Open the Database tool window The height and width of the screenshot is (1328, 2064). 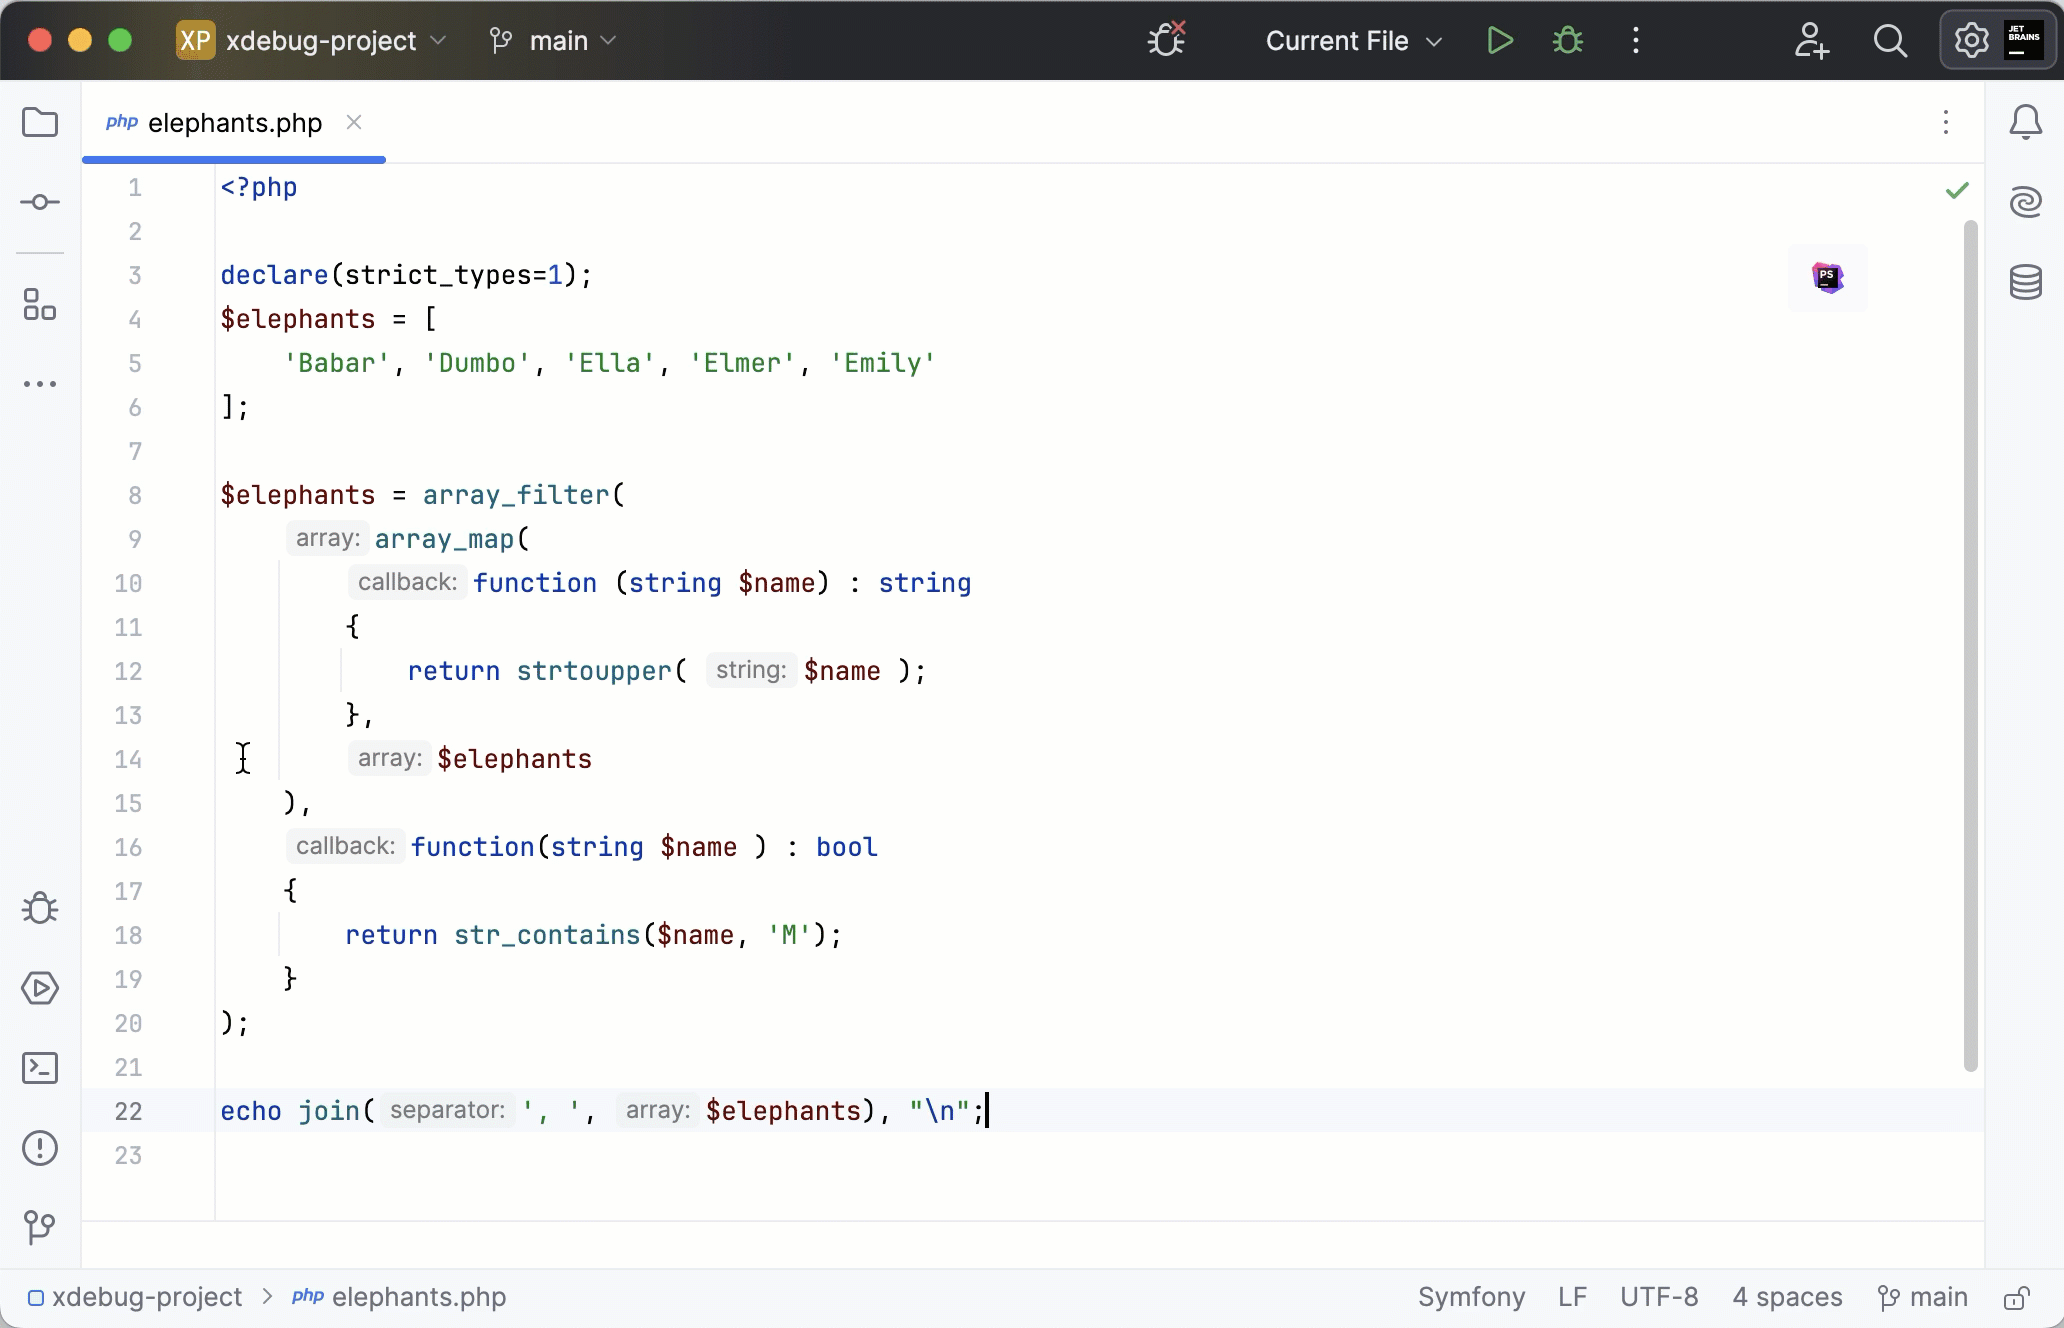point(2026,282)
